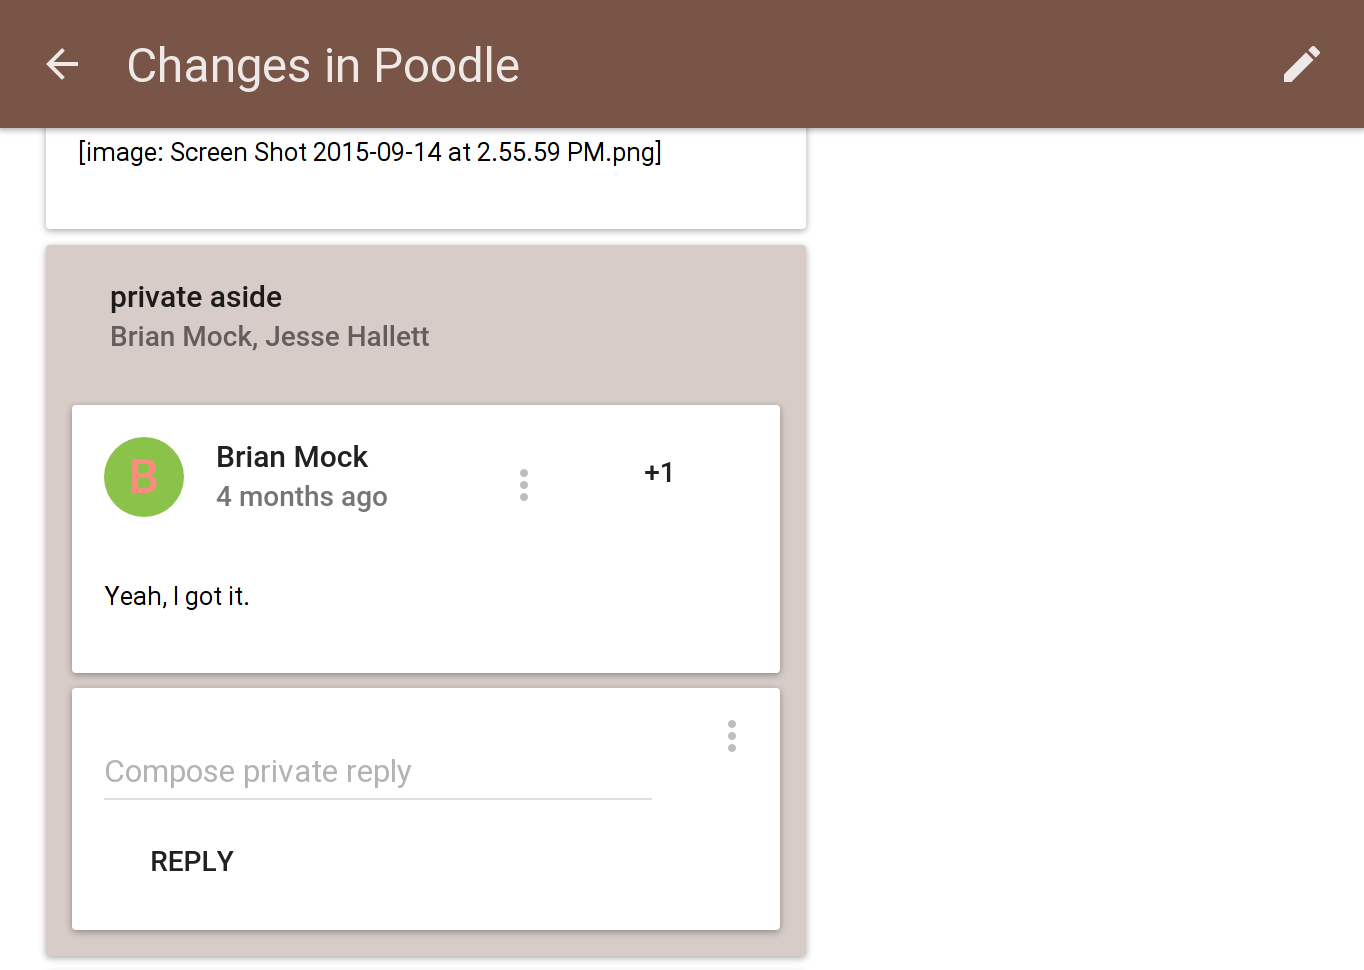Screen dimensions: 1364x970
Task: Click the card containing the image attachment
Action: [426, 178]
